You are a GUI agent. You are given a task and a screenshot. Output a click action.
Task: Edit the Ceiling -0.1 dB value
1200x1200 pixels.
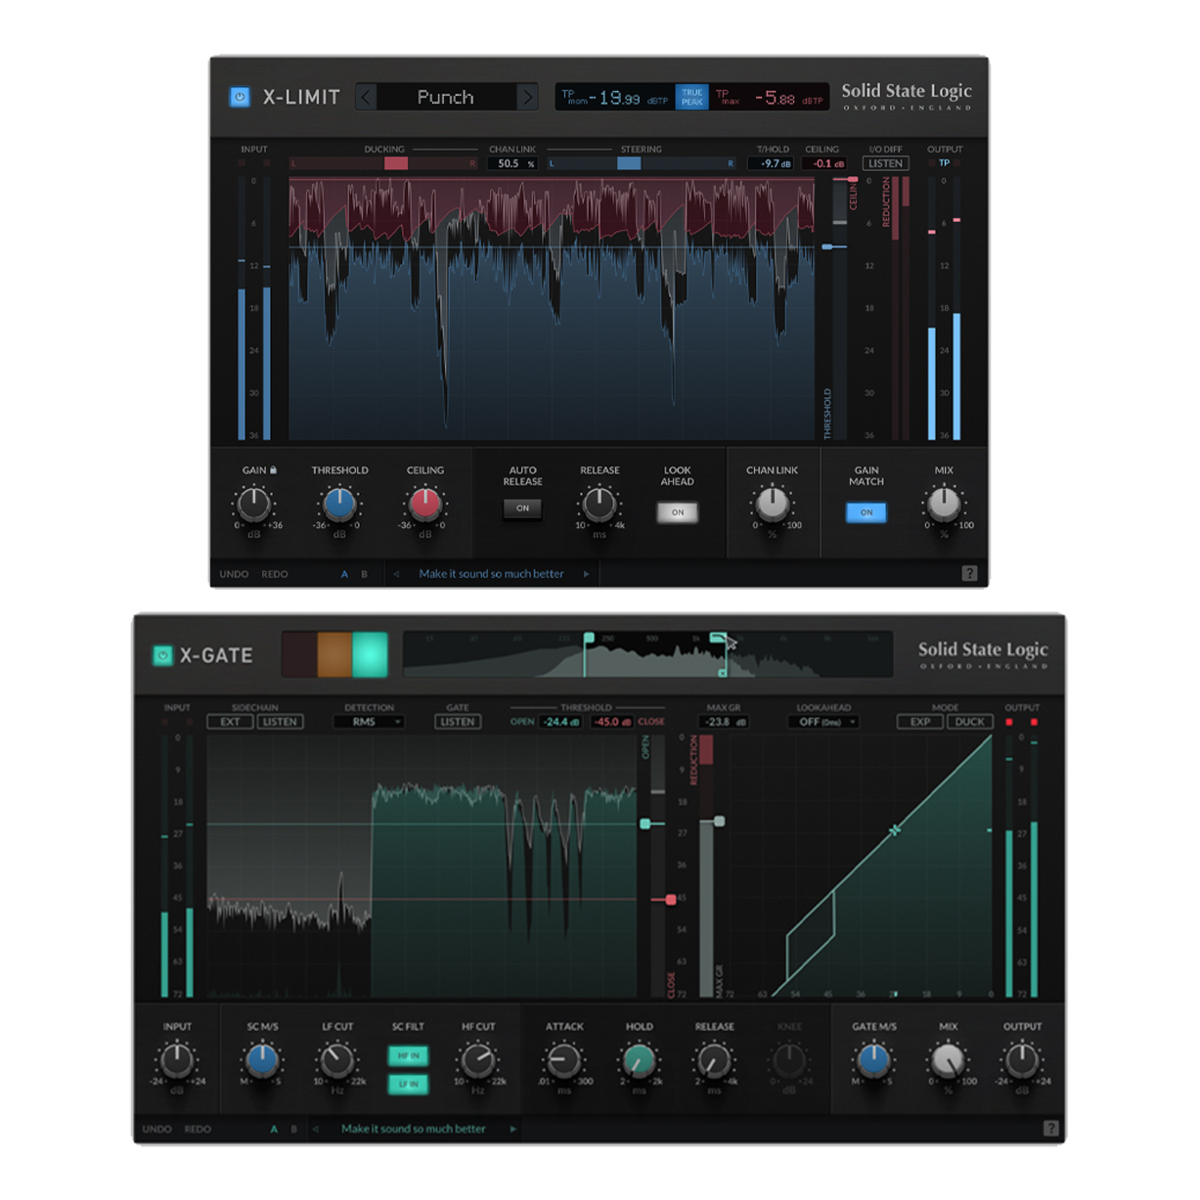pos(826,163)
